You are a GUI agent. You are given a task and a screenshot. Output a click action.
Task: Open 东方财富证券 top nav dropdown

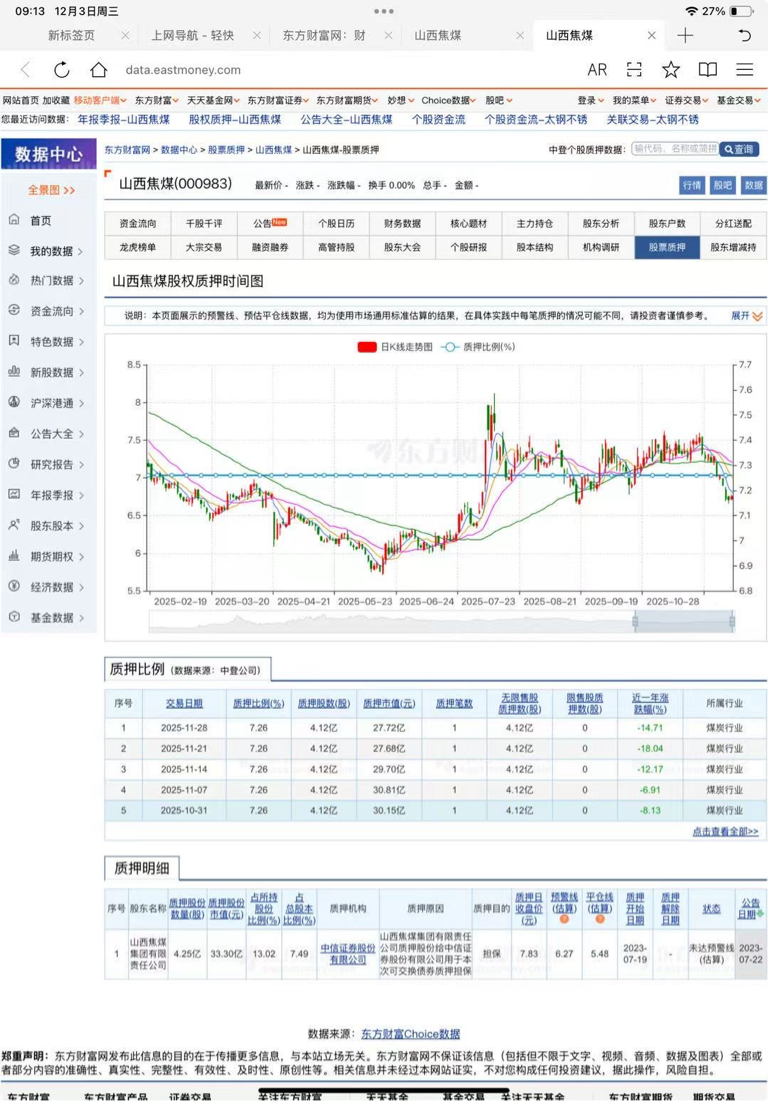[x=278, y=100]
